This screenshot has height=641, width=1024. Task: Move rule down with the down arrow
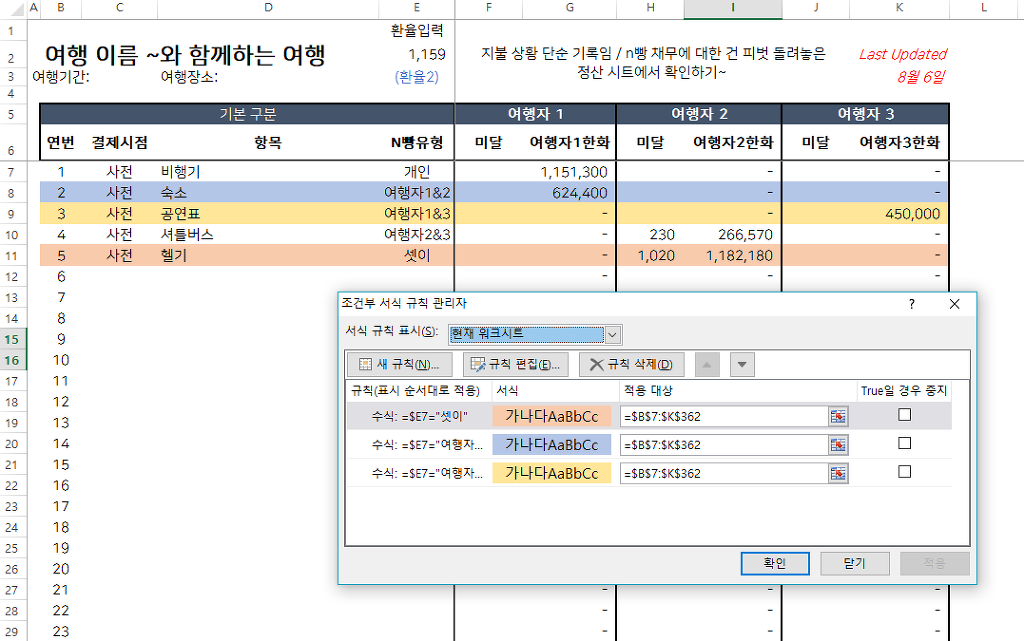tap(741, 364)
